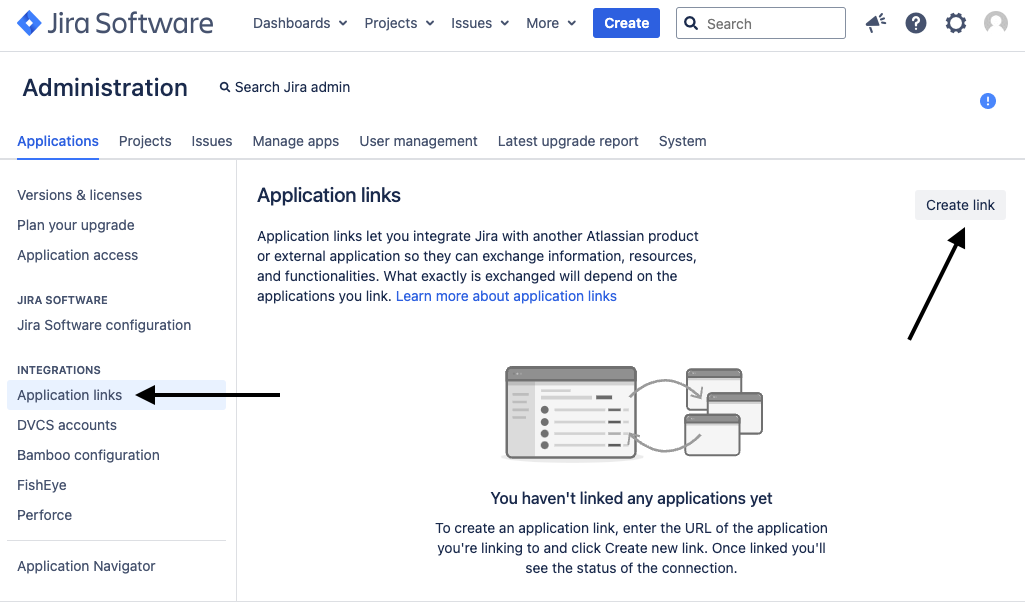This screenshot has height=604, width=1025.
Task: Focus the top Search input field
Action: 760,24
